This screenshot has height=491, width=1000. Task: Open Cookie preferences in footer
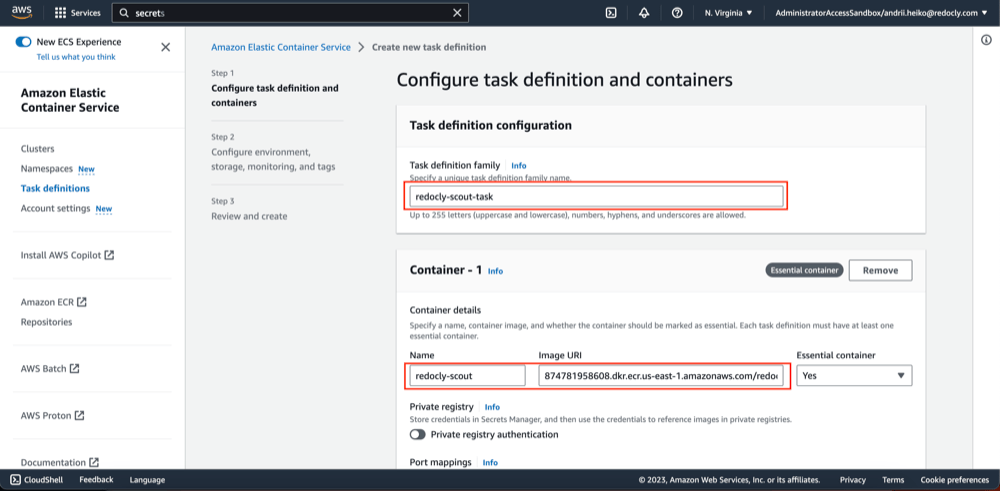click(x=955, y=480)
